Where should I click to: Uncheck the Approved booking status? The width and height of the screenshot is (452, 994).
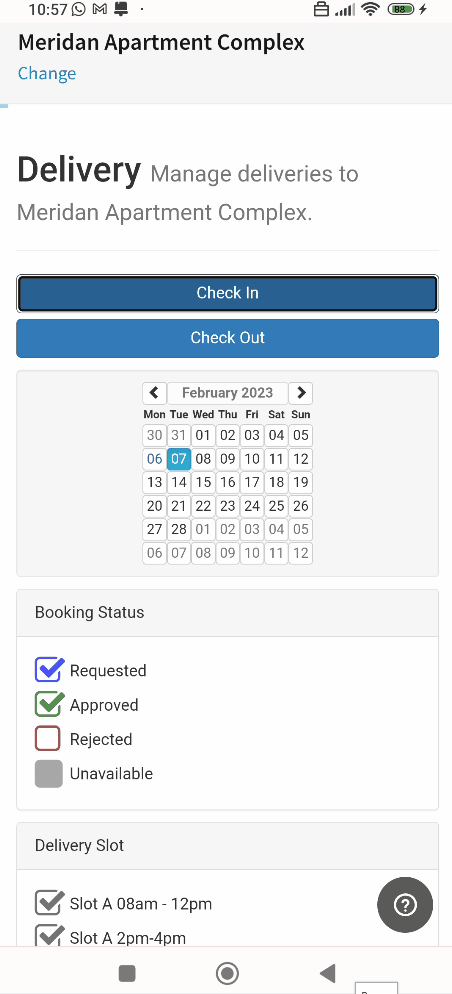[49, 704]
